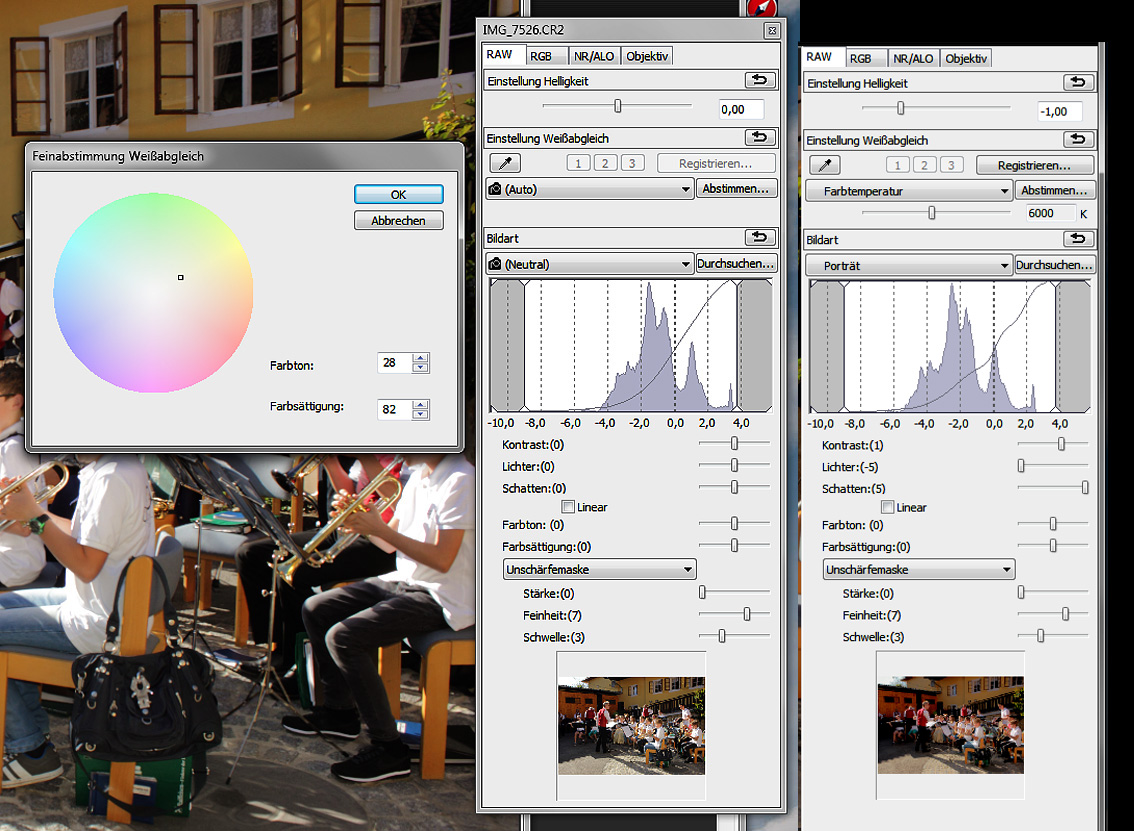Image resolution: width=1134 pixels, height=831 pixels.
Task: Toggle Linear checkbox below the Schatten:(5) slider
Action: tap(888, 508)
